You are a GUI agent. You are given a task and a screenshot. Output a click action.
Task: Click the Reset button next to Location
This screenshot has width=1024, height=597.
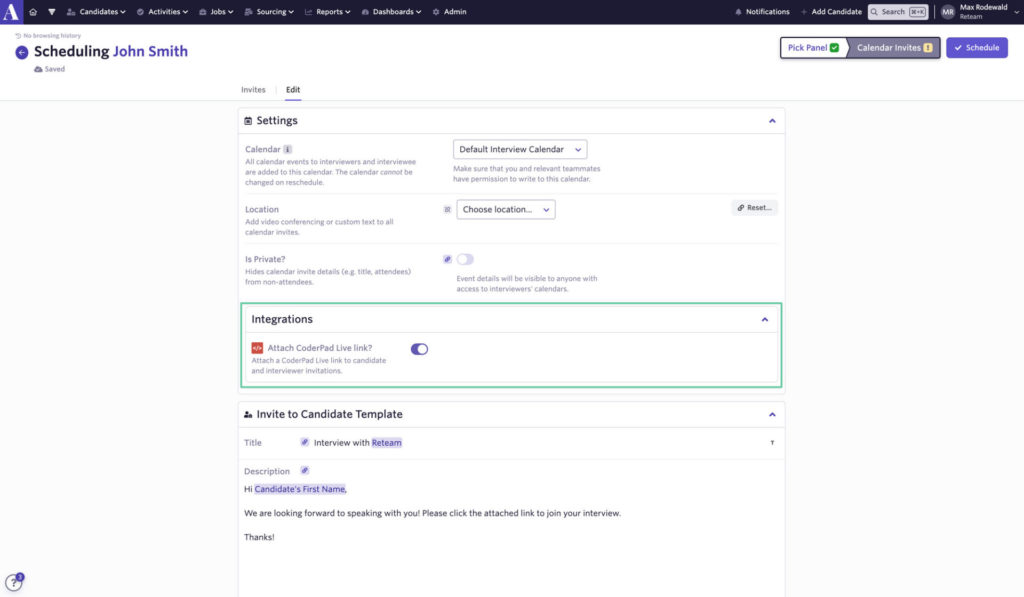[x=753, y=207]
